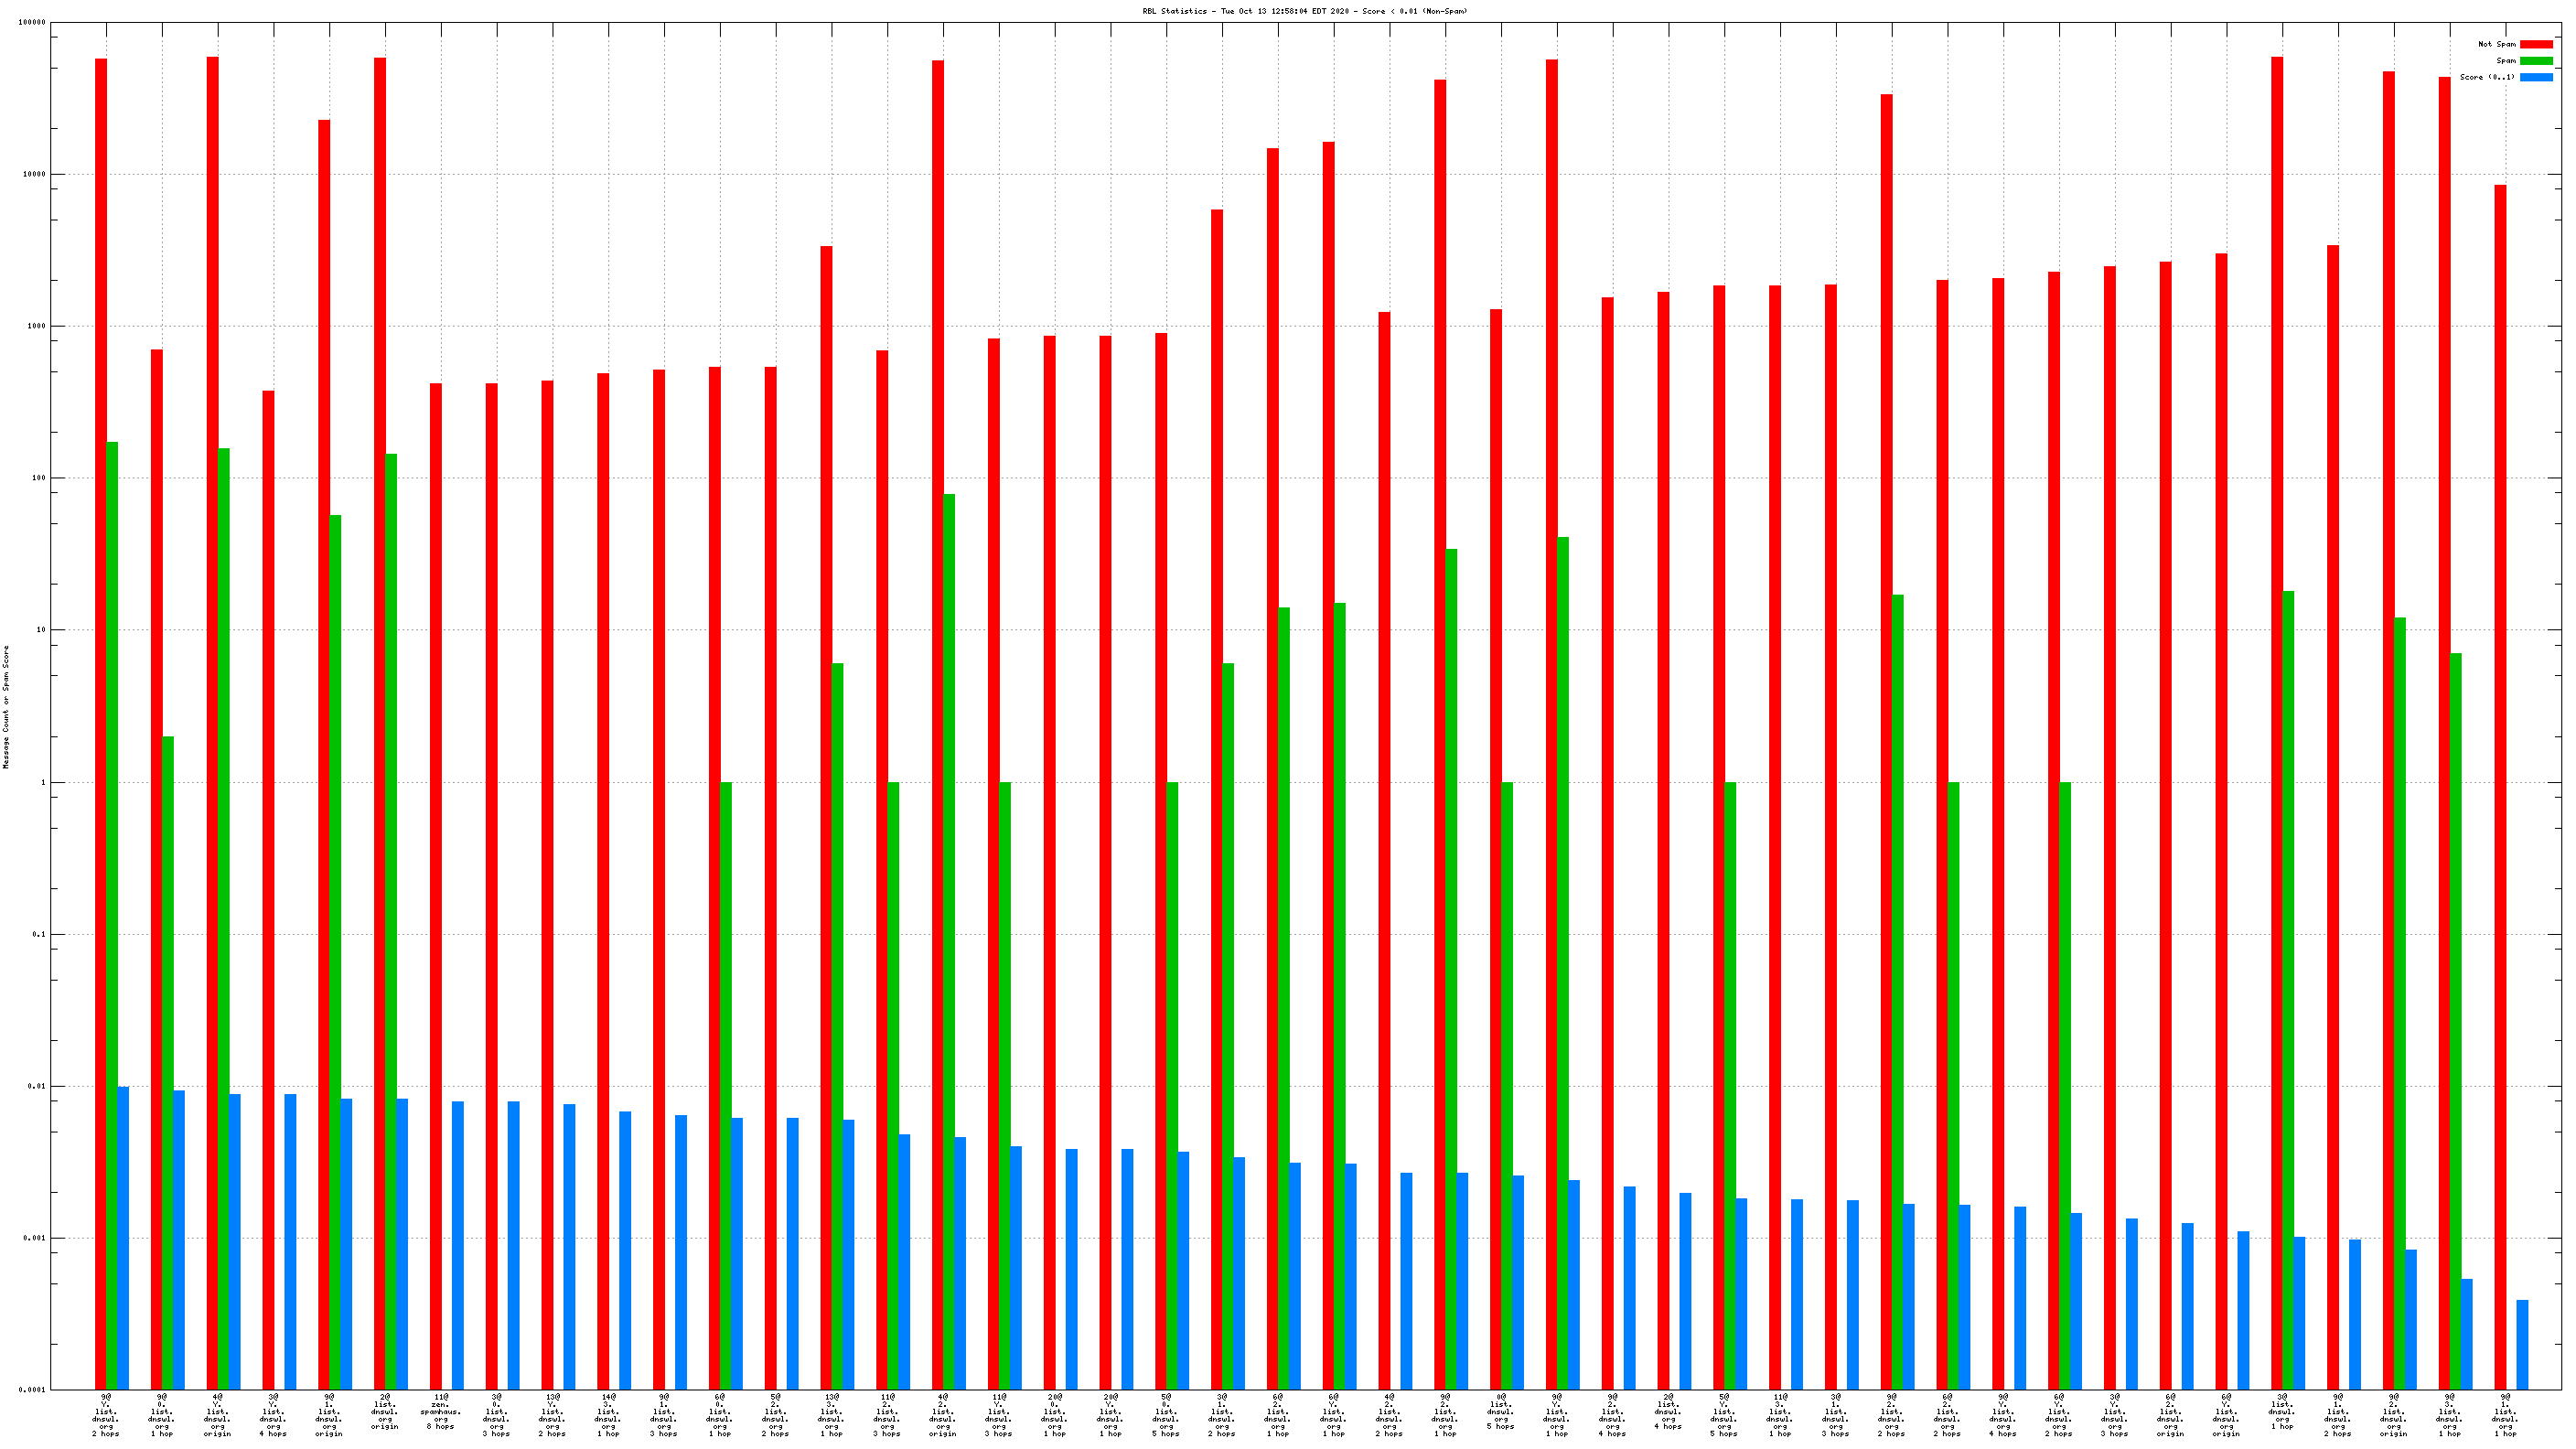
Task: Click the RBL Statistics chart title
Action: click(x=1305, y=11)
